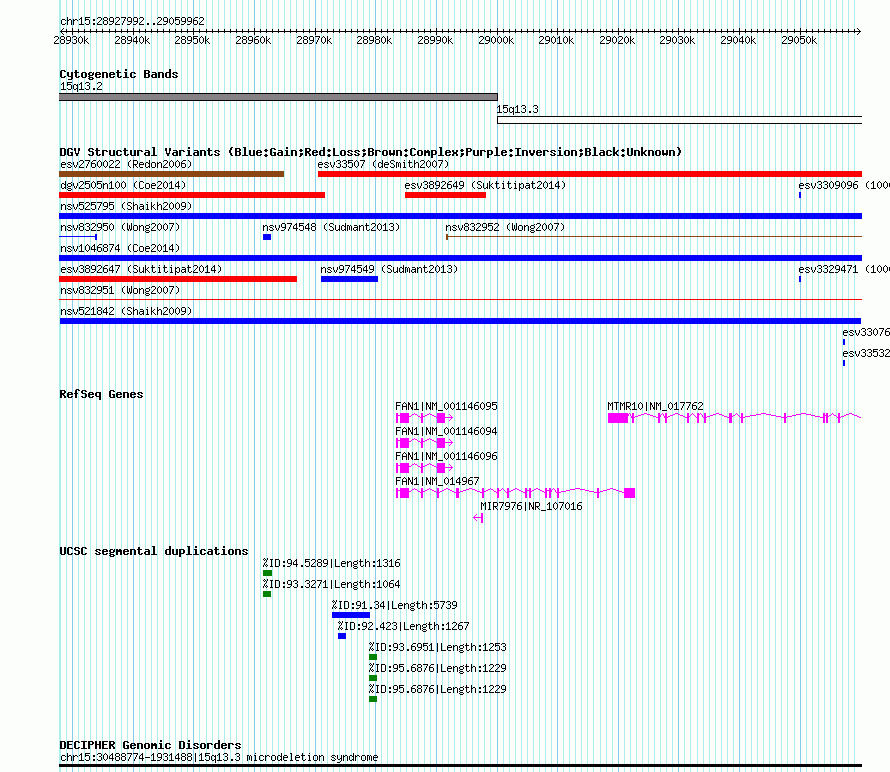The image size is (890, 772).
Task: Click the 29050k ruler tick label
Action: click(x=799, y=40)
